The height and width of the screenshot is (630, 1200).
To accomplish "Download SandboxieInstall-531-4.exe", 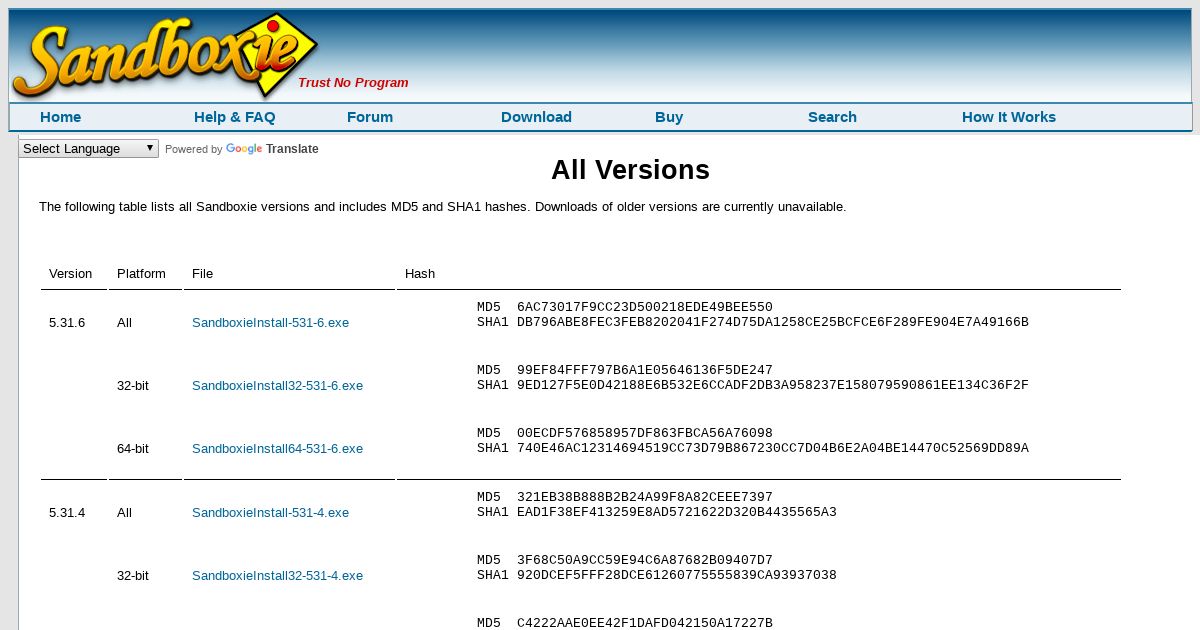I will tap(270, 513).
